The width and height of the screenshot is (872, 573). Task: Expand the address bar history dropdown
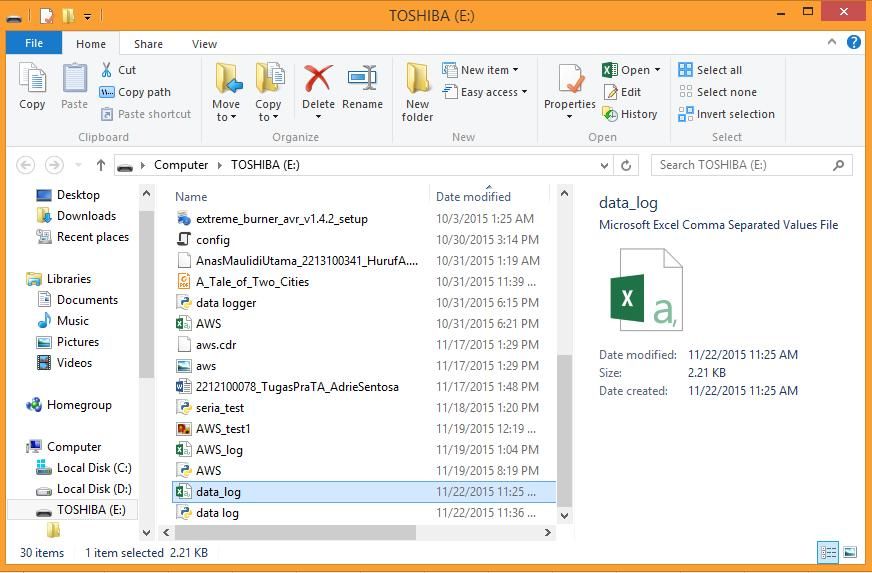point(605,165)
